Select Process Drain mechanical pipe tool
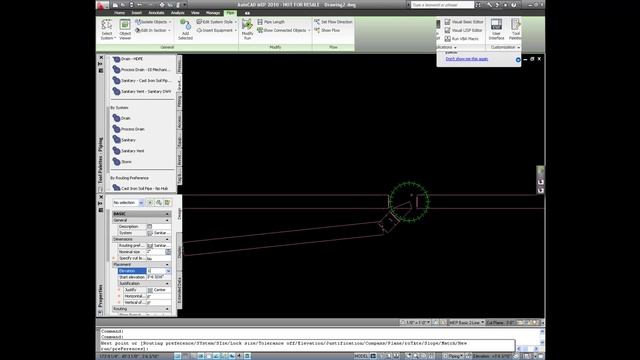640x360 pixels. pyautogui.click(x=141, y=70)
